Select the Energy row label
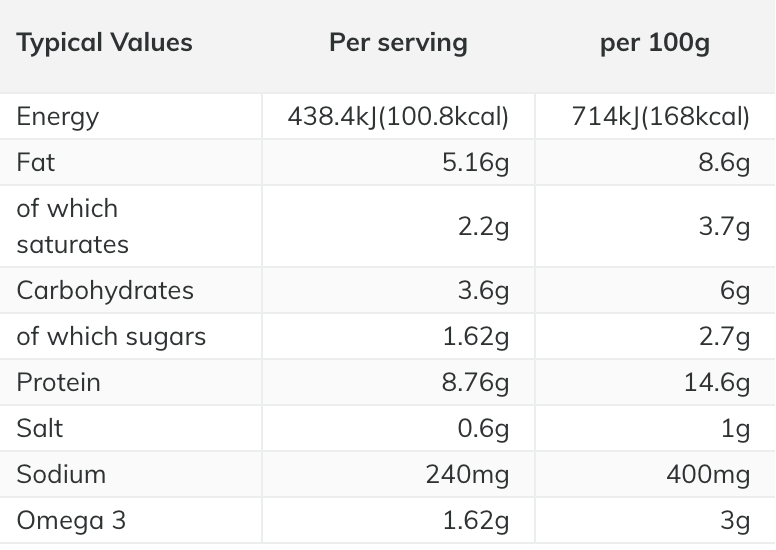The image size is (776, 550). click(x=58, y=117)
